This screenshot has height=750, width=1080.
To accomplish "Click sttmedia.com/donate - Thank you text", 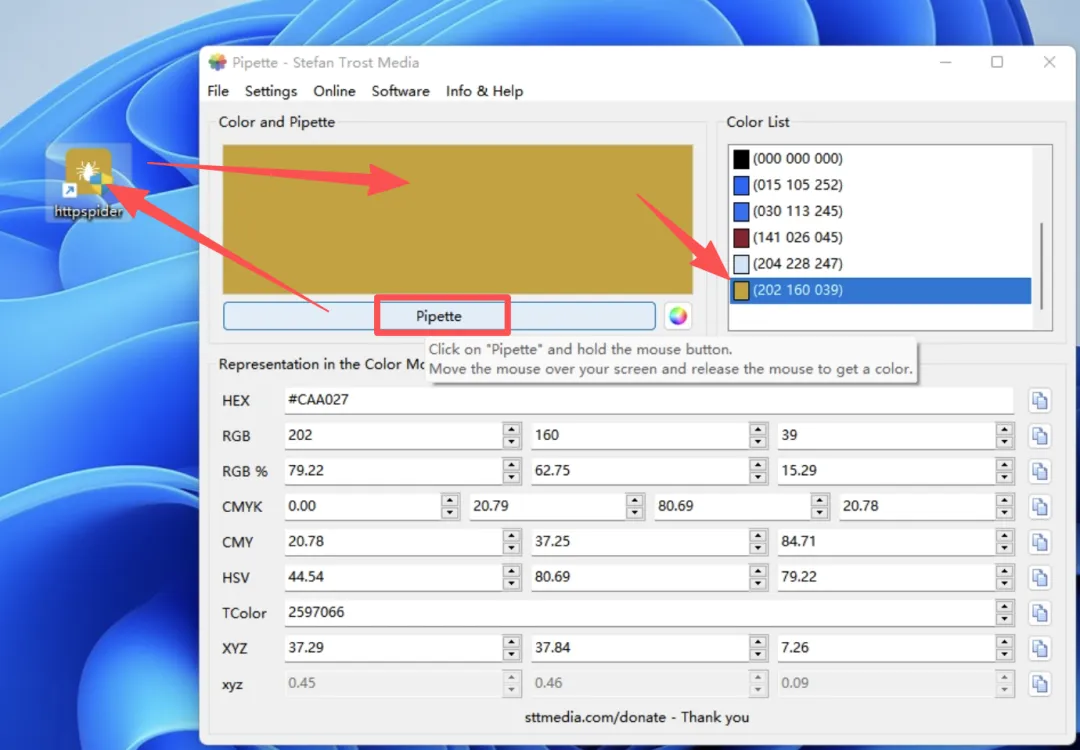I will 636,718.
